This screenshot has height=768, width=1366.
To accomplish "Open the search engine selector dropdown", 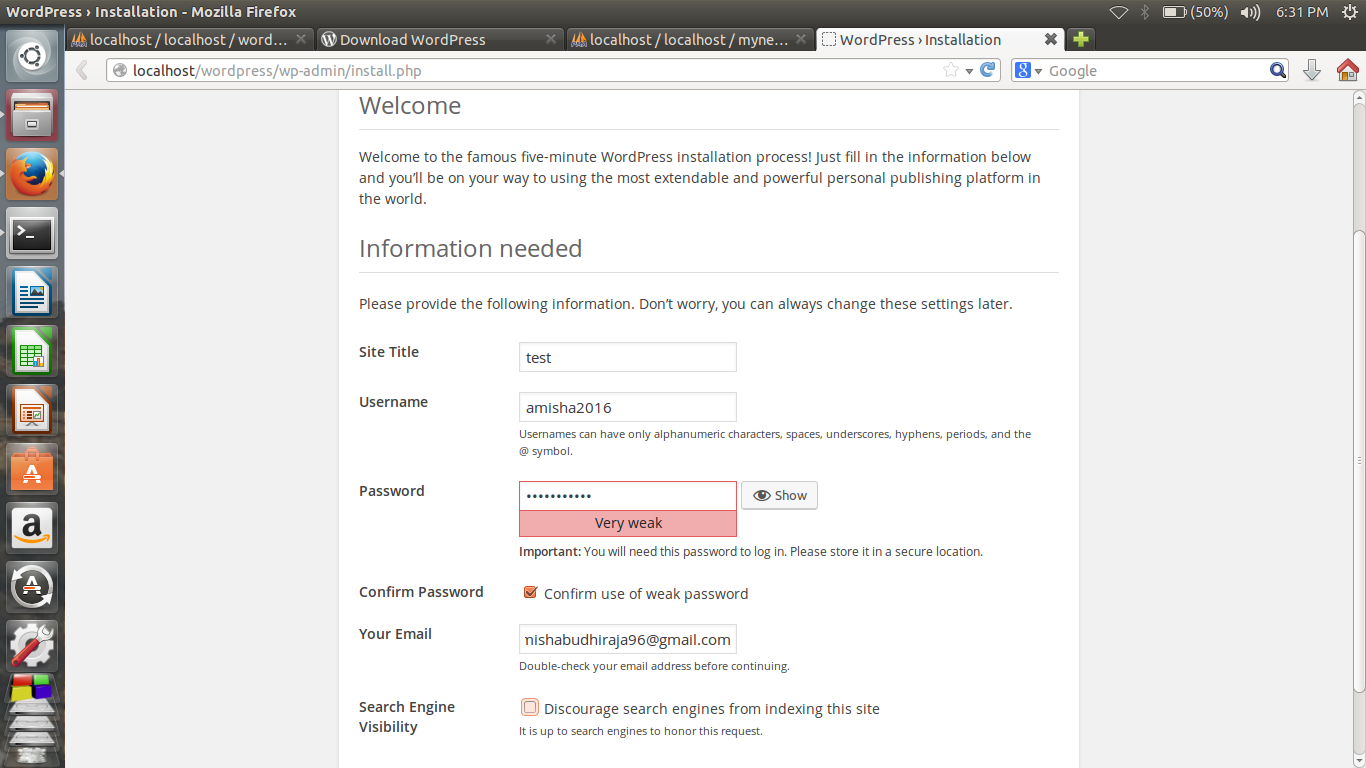I will (1028, 70).
